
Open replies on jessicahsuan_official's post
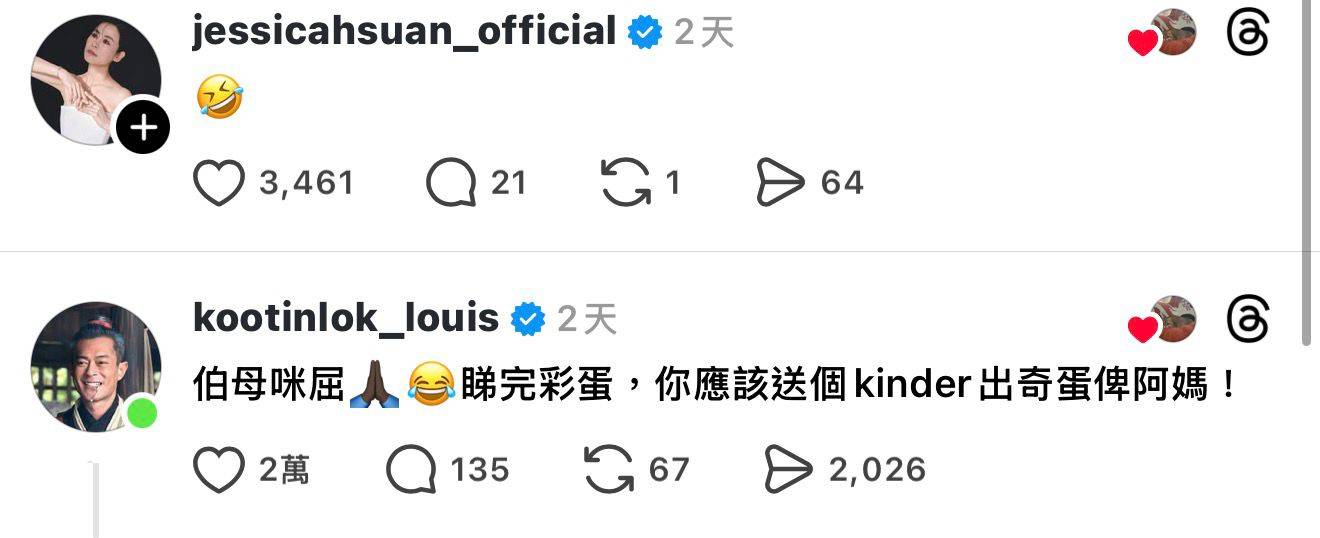[450, 183]
